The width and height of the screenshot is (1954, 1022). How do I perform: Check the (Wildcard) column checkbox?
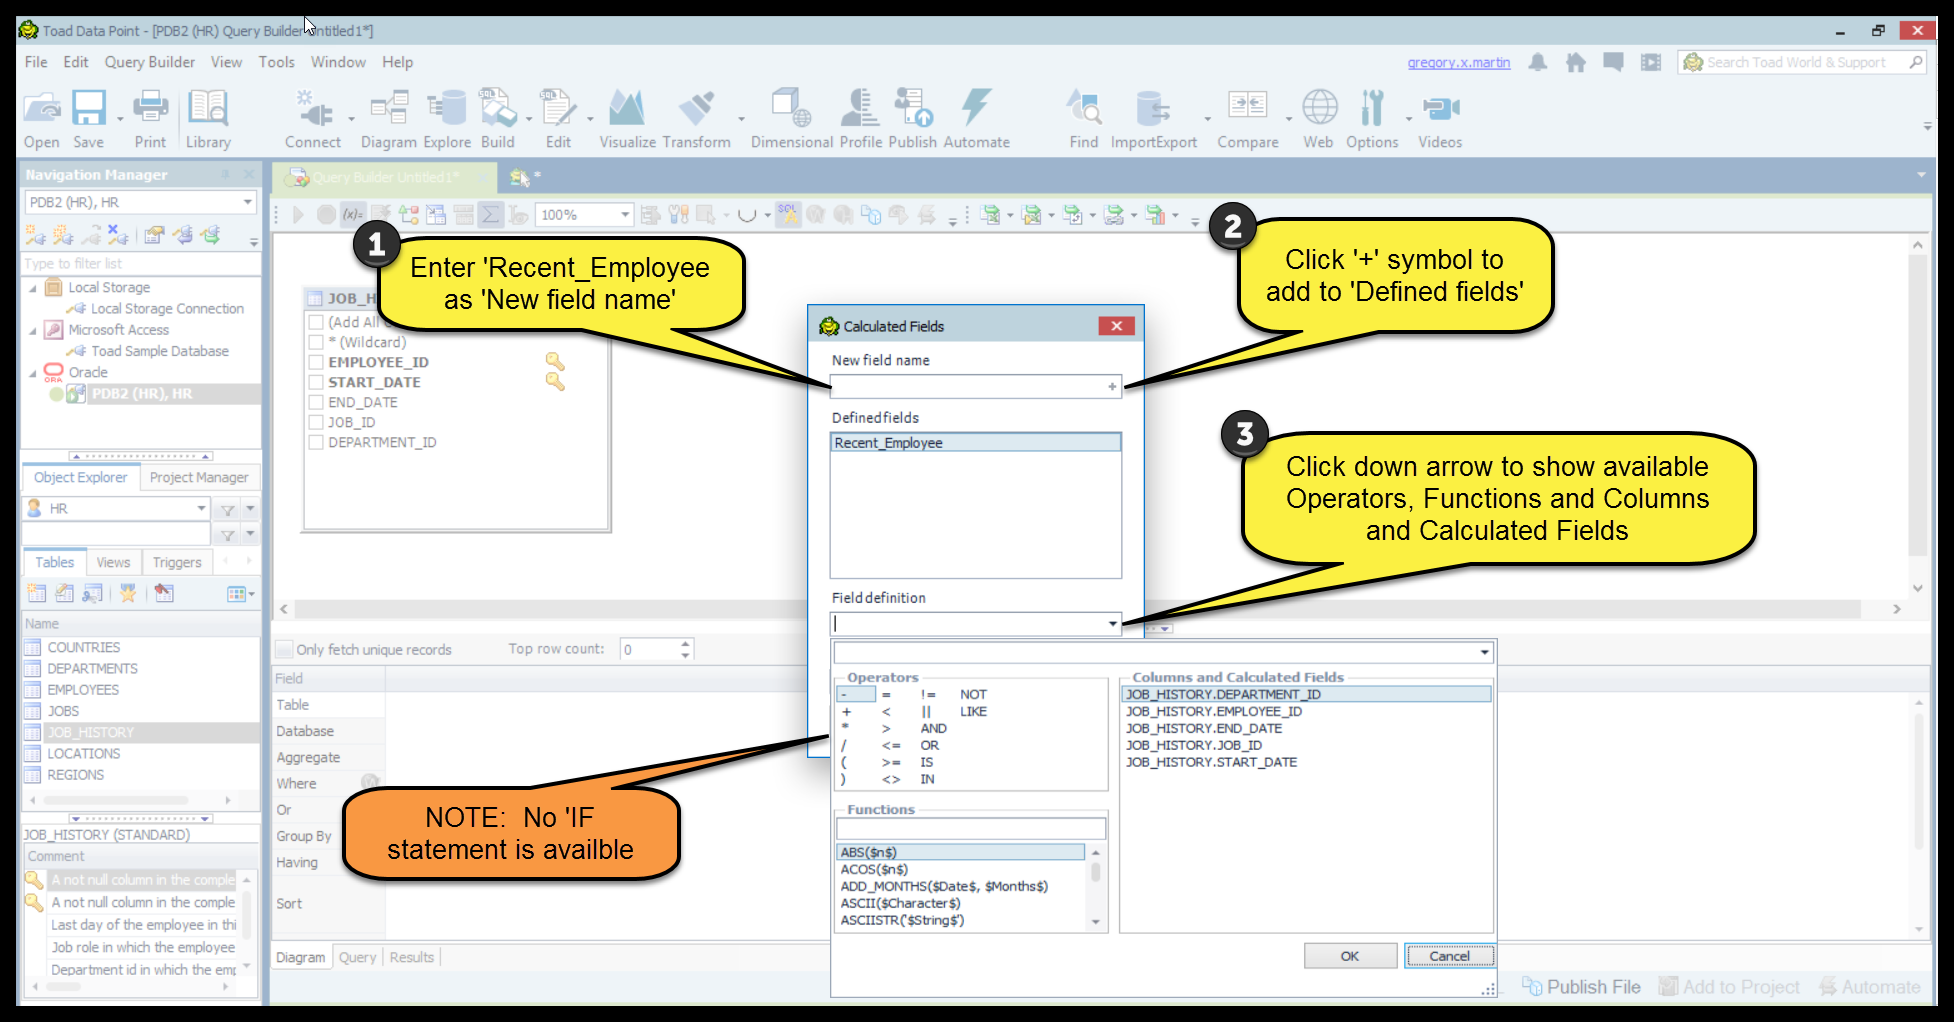(x=316, y=342)
